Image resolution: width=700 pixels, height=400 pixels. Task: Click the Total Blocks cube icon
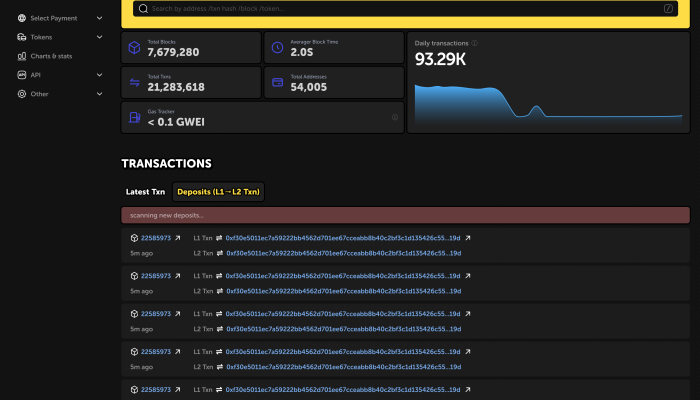134,47
